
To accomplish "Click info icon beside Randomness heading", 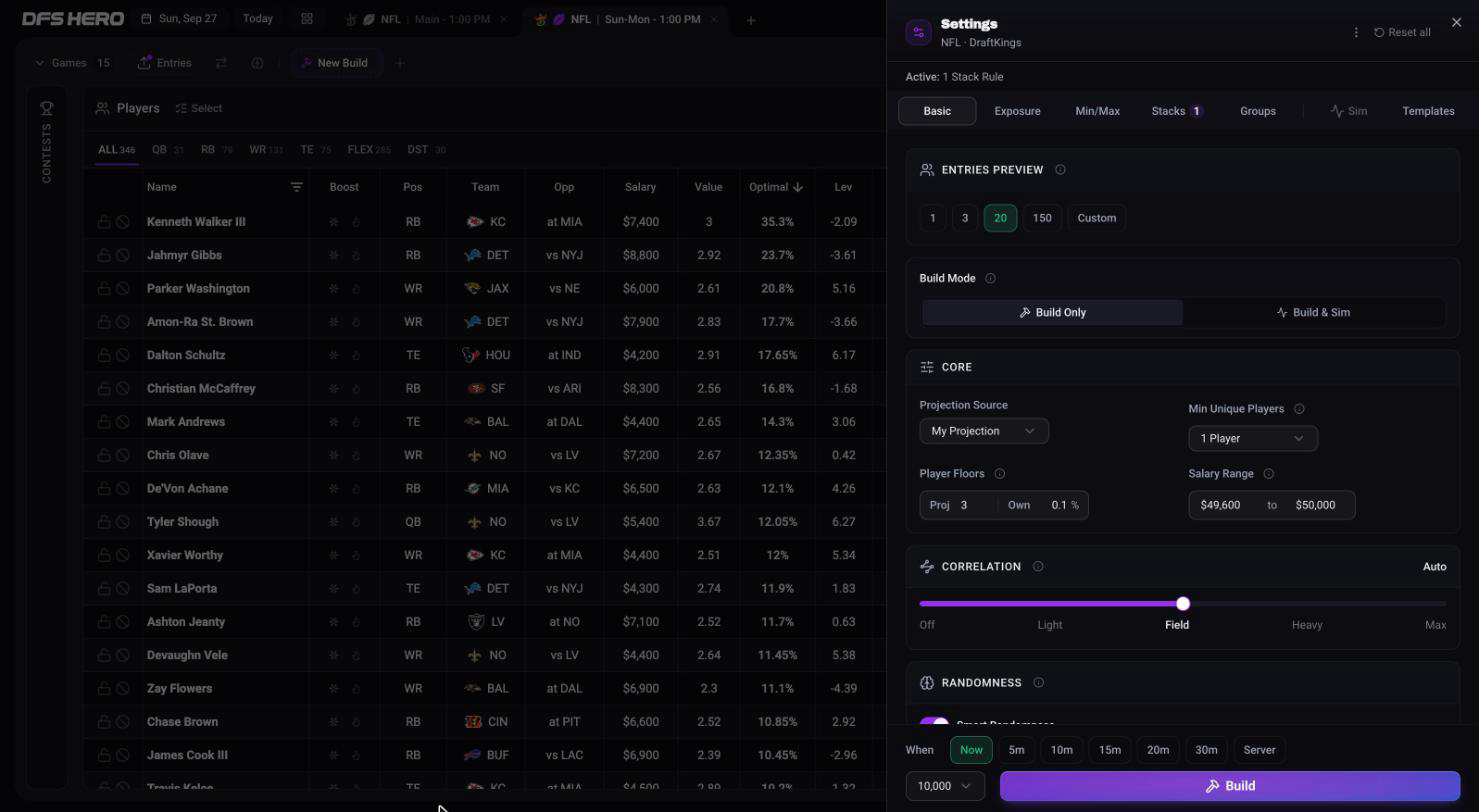I will tap(1038, 683).
